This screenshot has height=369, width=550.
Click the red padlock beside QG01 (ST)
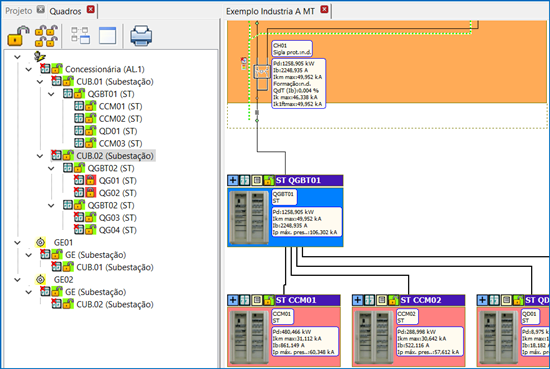coord(90,181)
